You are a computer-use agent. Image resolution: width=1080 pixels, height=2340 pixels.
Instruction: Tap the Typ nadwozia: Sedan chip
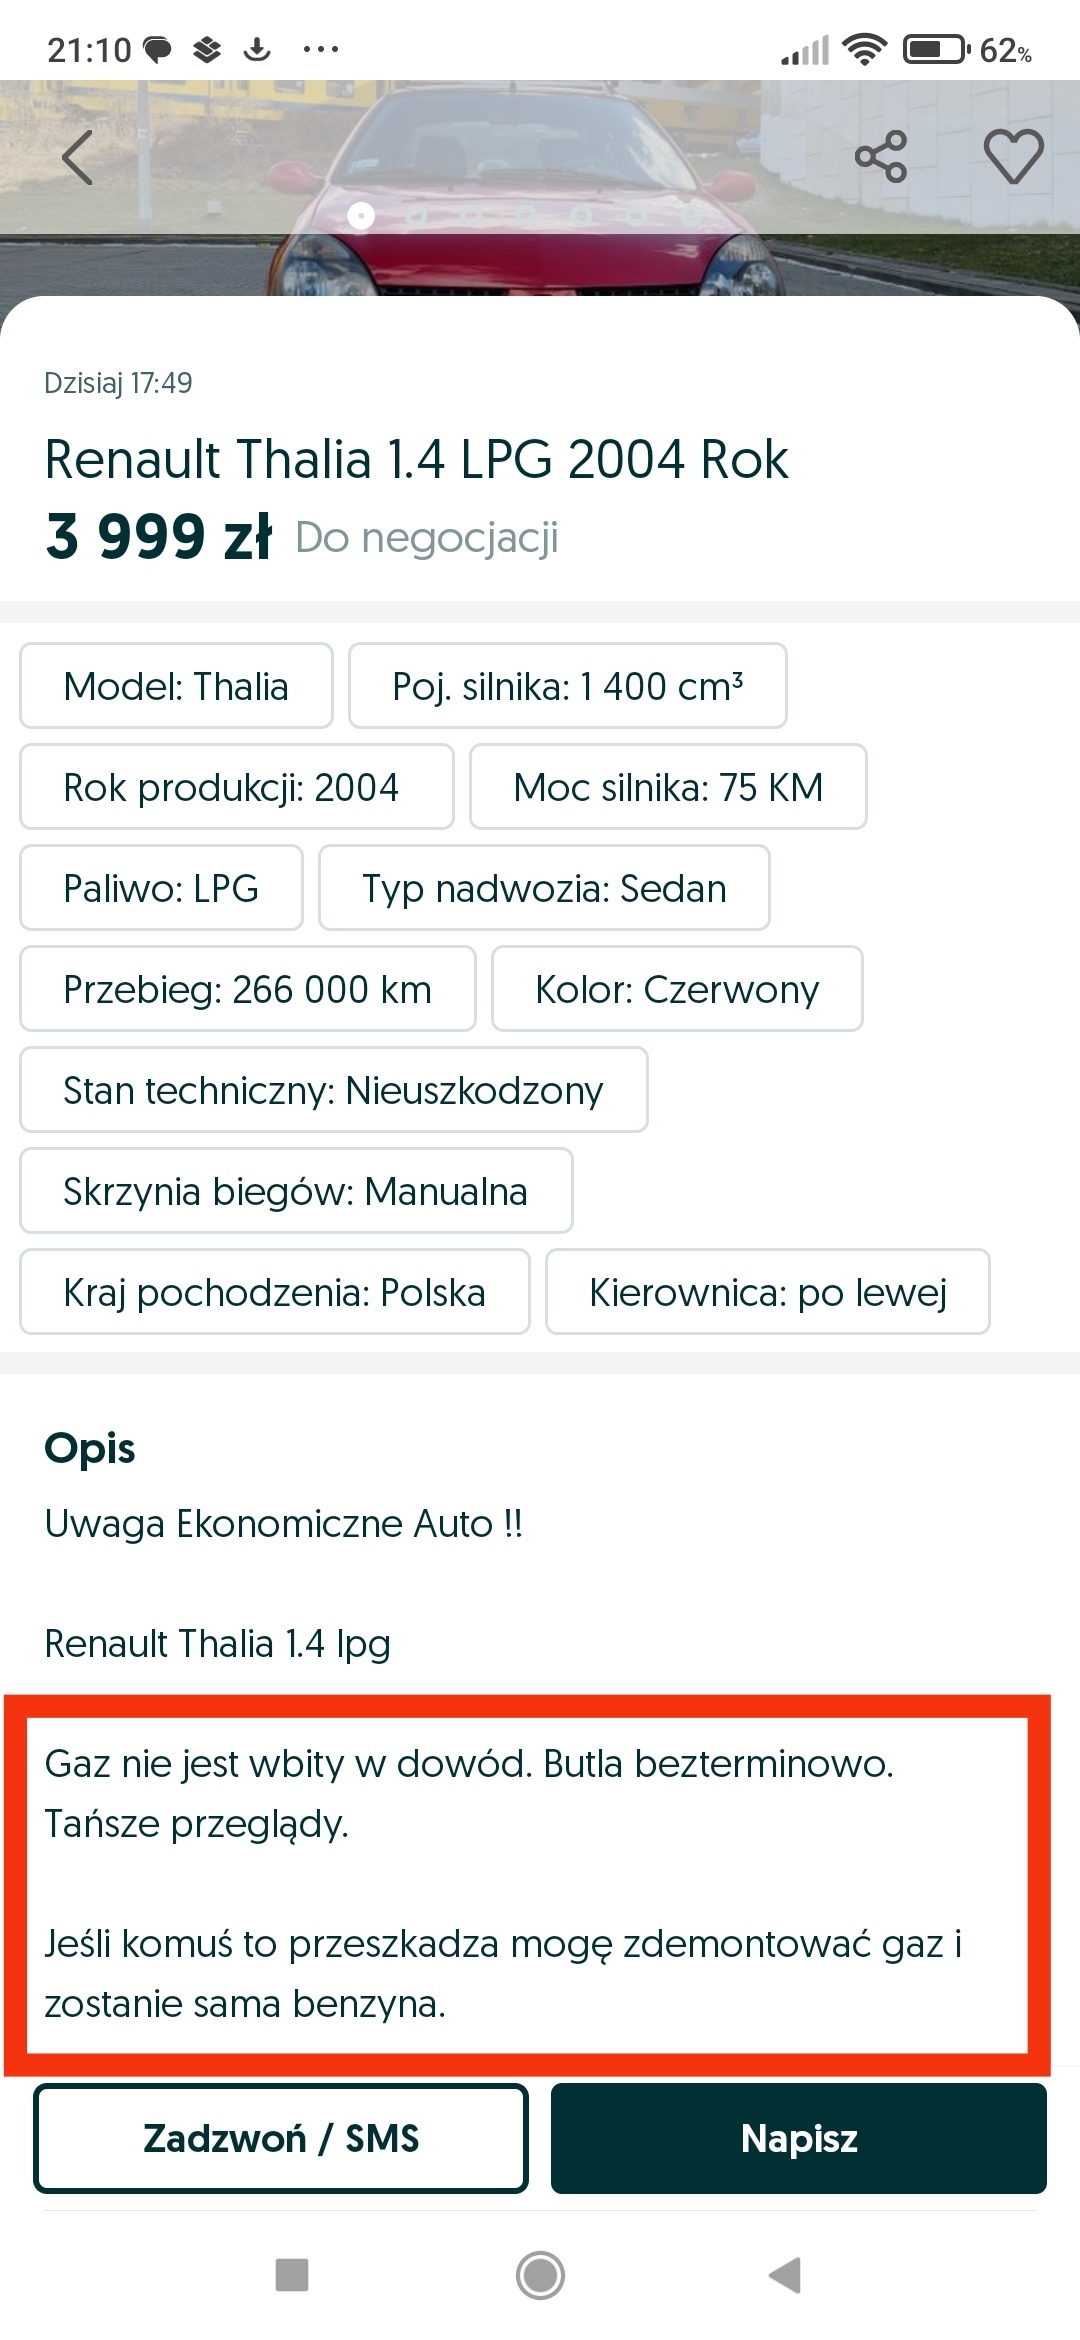pos(544,888)
